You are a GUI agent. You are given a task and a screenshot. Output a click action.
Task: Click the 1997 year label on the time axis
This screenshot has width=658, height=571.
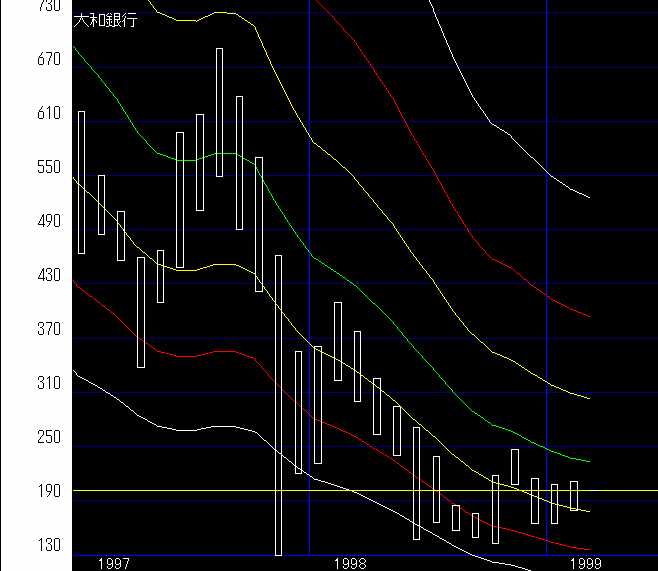(113, 563)
